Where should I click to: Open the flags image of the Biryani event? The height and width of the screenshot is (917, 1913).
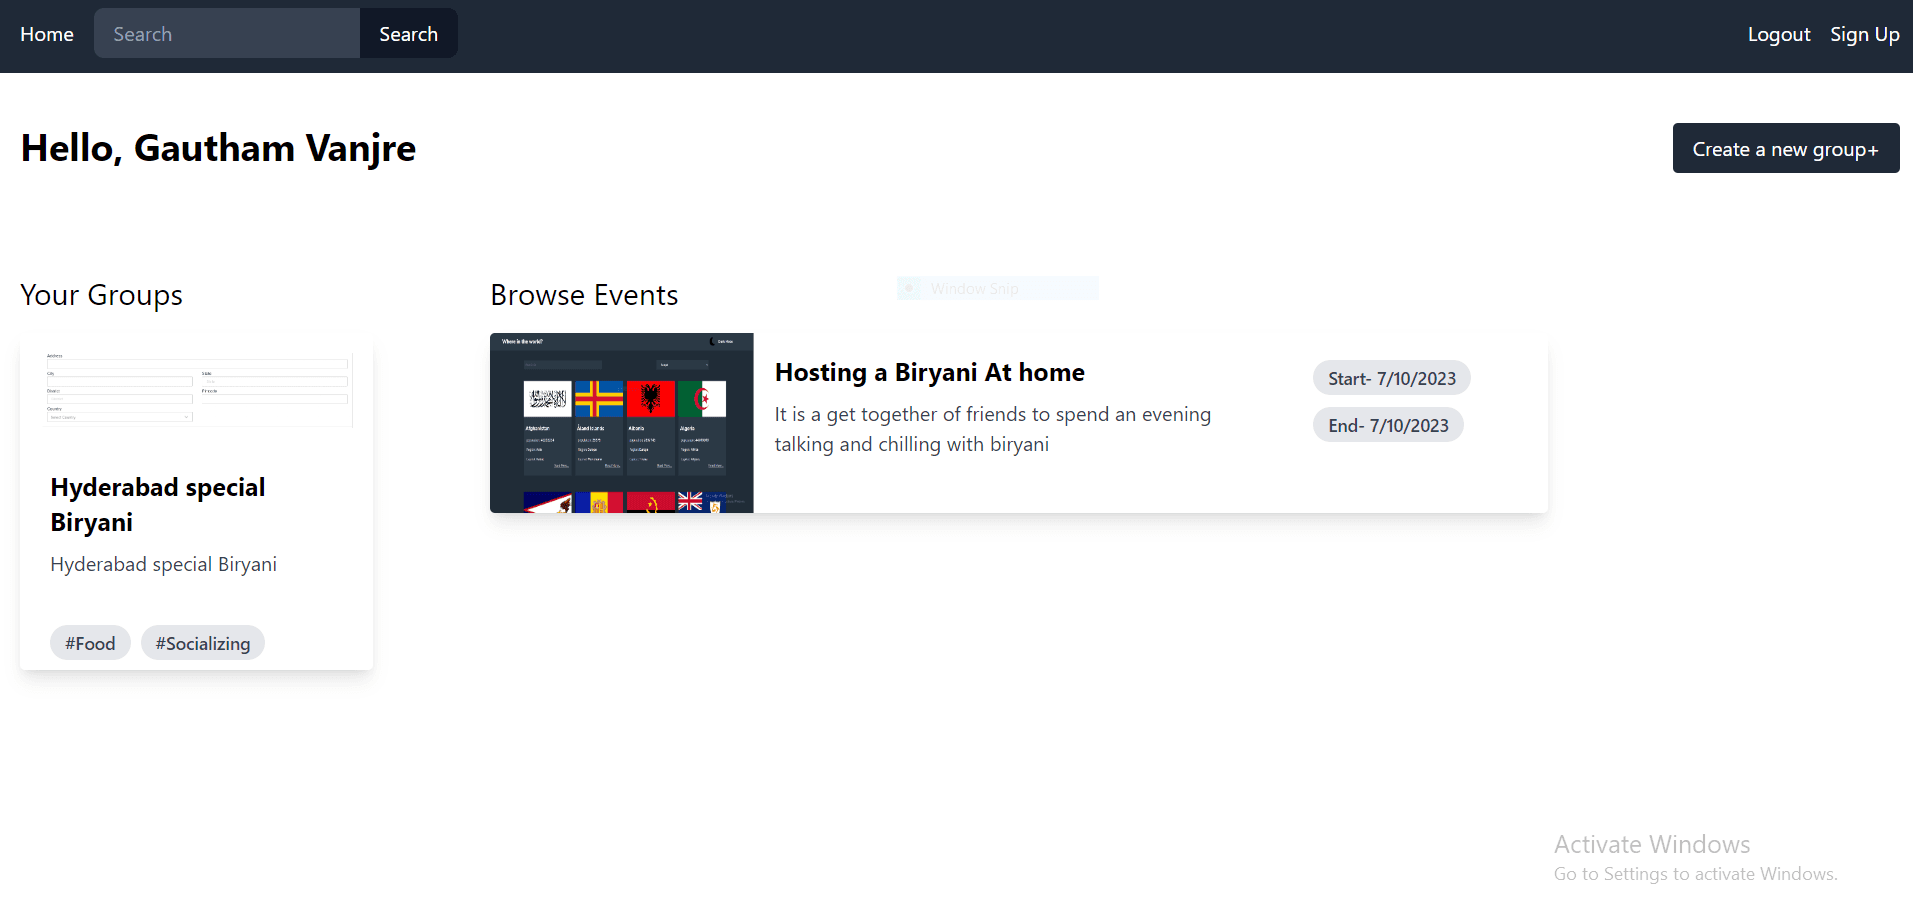point(621,423)
